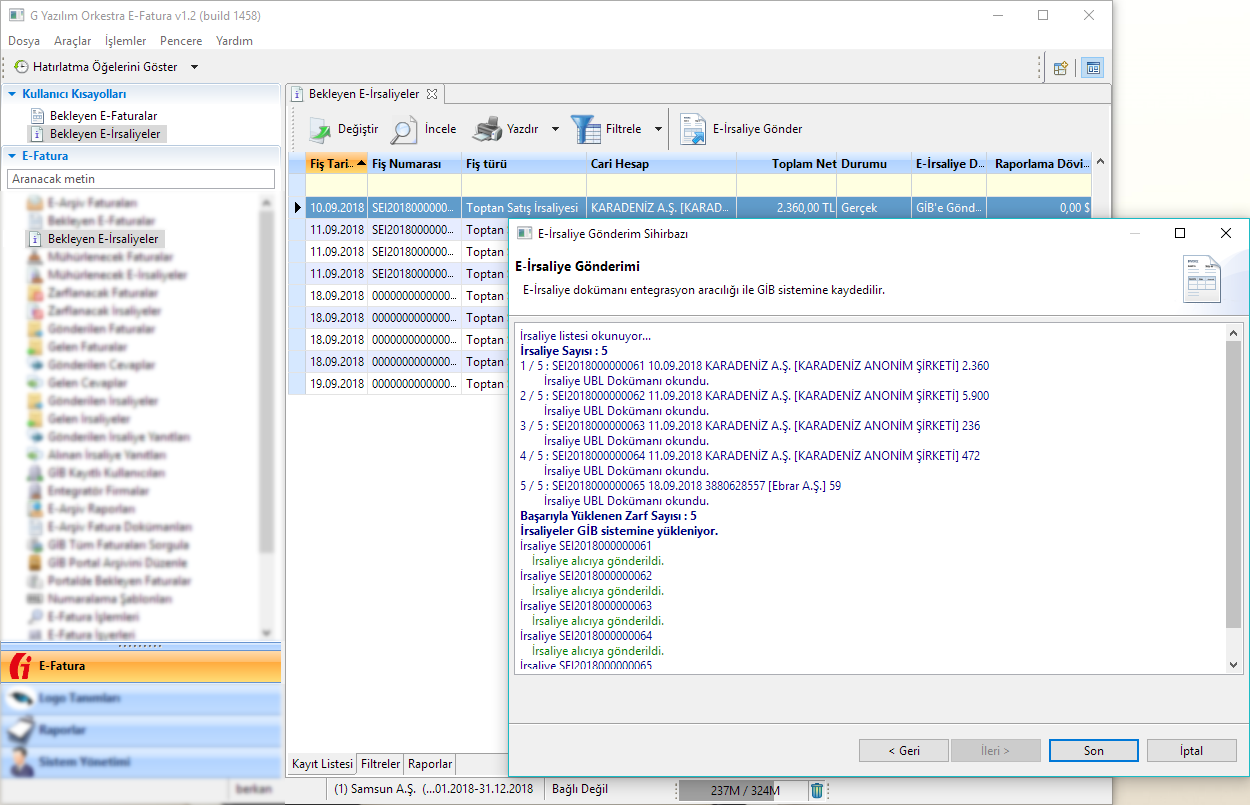Go back with the Geri button
Viewport: 1250px width, 805px height.
[903, 751]
